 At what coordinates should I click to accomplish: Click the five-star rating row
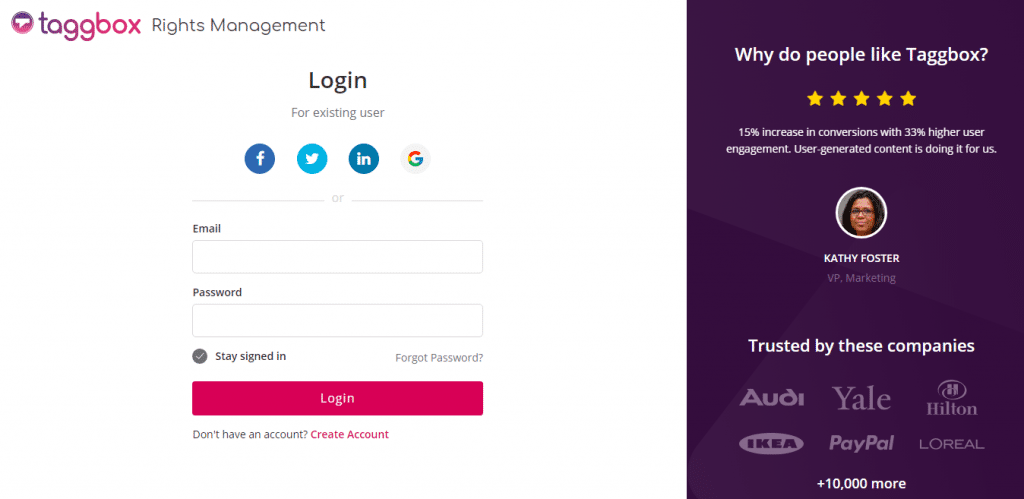[x=861, y=98]
